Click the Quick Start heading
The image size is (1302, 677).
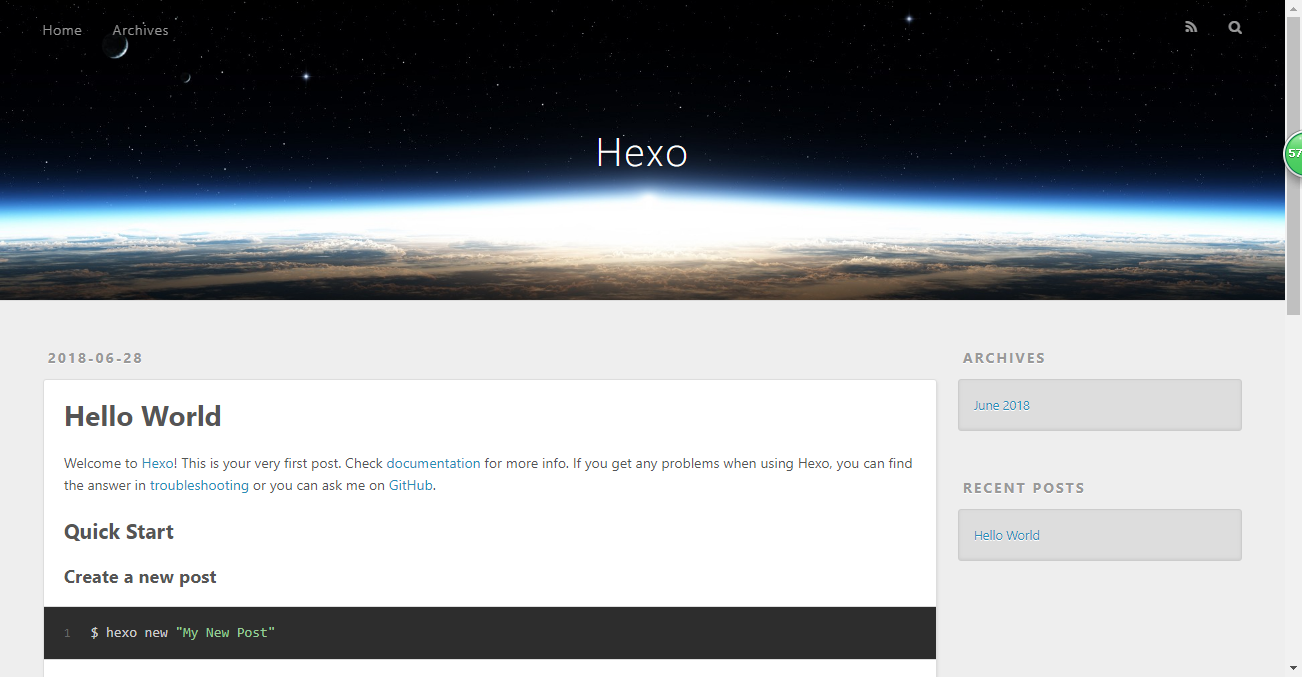point(119,532)
